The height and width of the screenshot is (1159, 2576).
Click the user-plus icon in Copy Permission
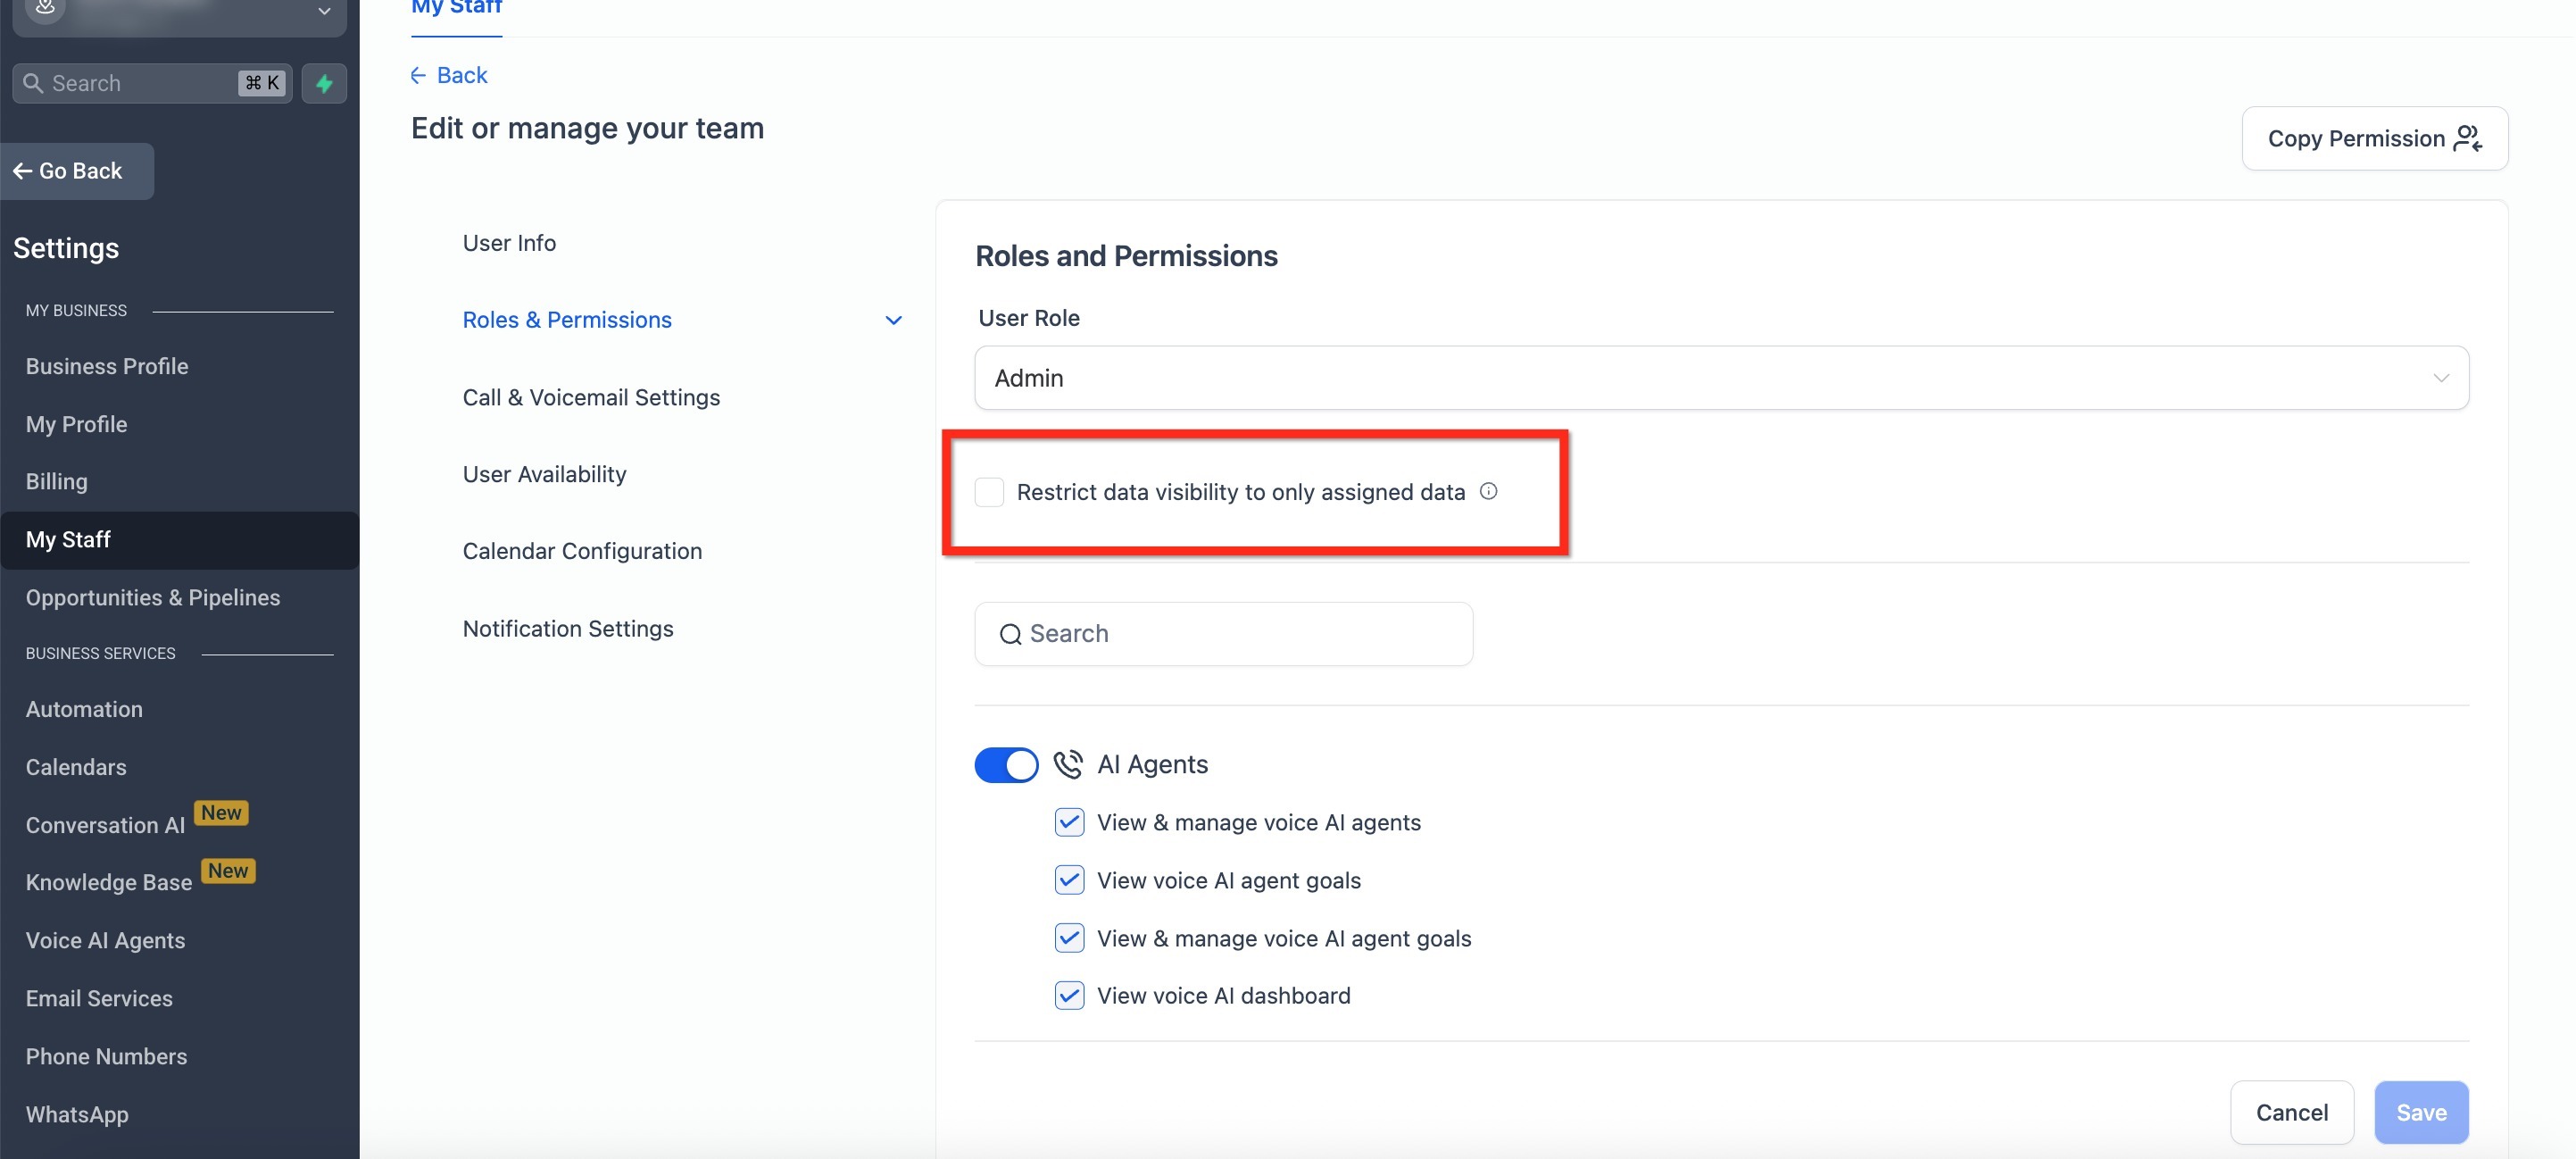pyautogui.click(x=2467, y=138)
